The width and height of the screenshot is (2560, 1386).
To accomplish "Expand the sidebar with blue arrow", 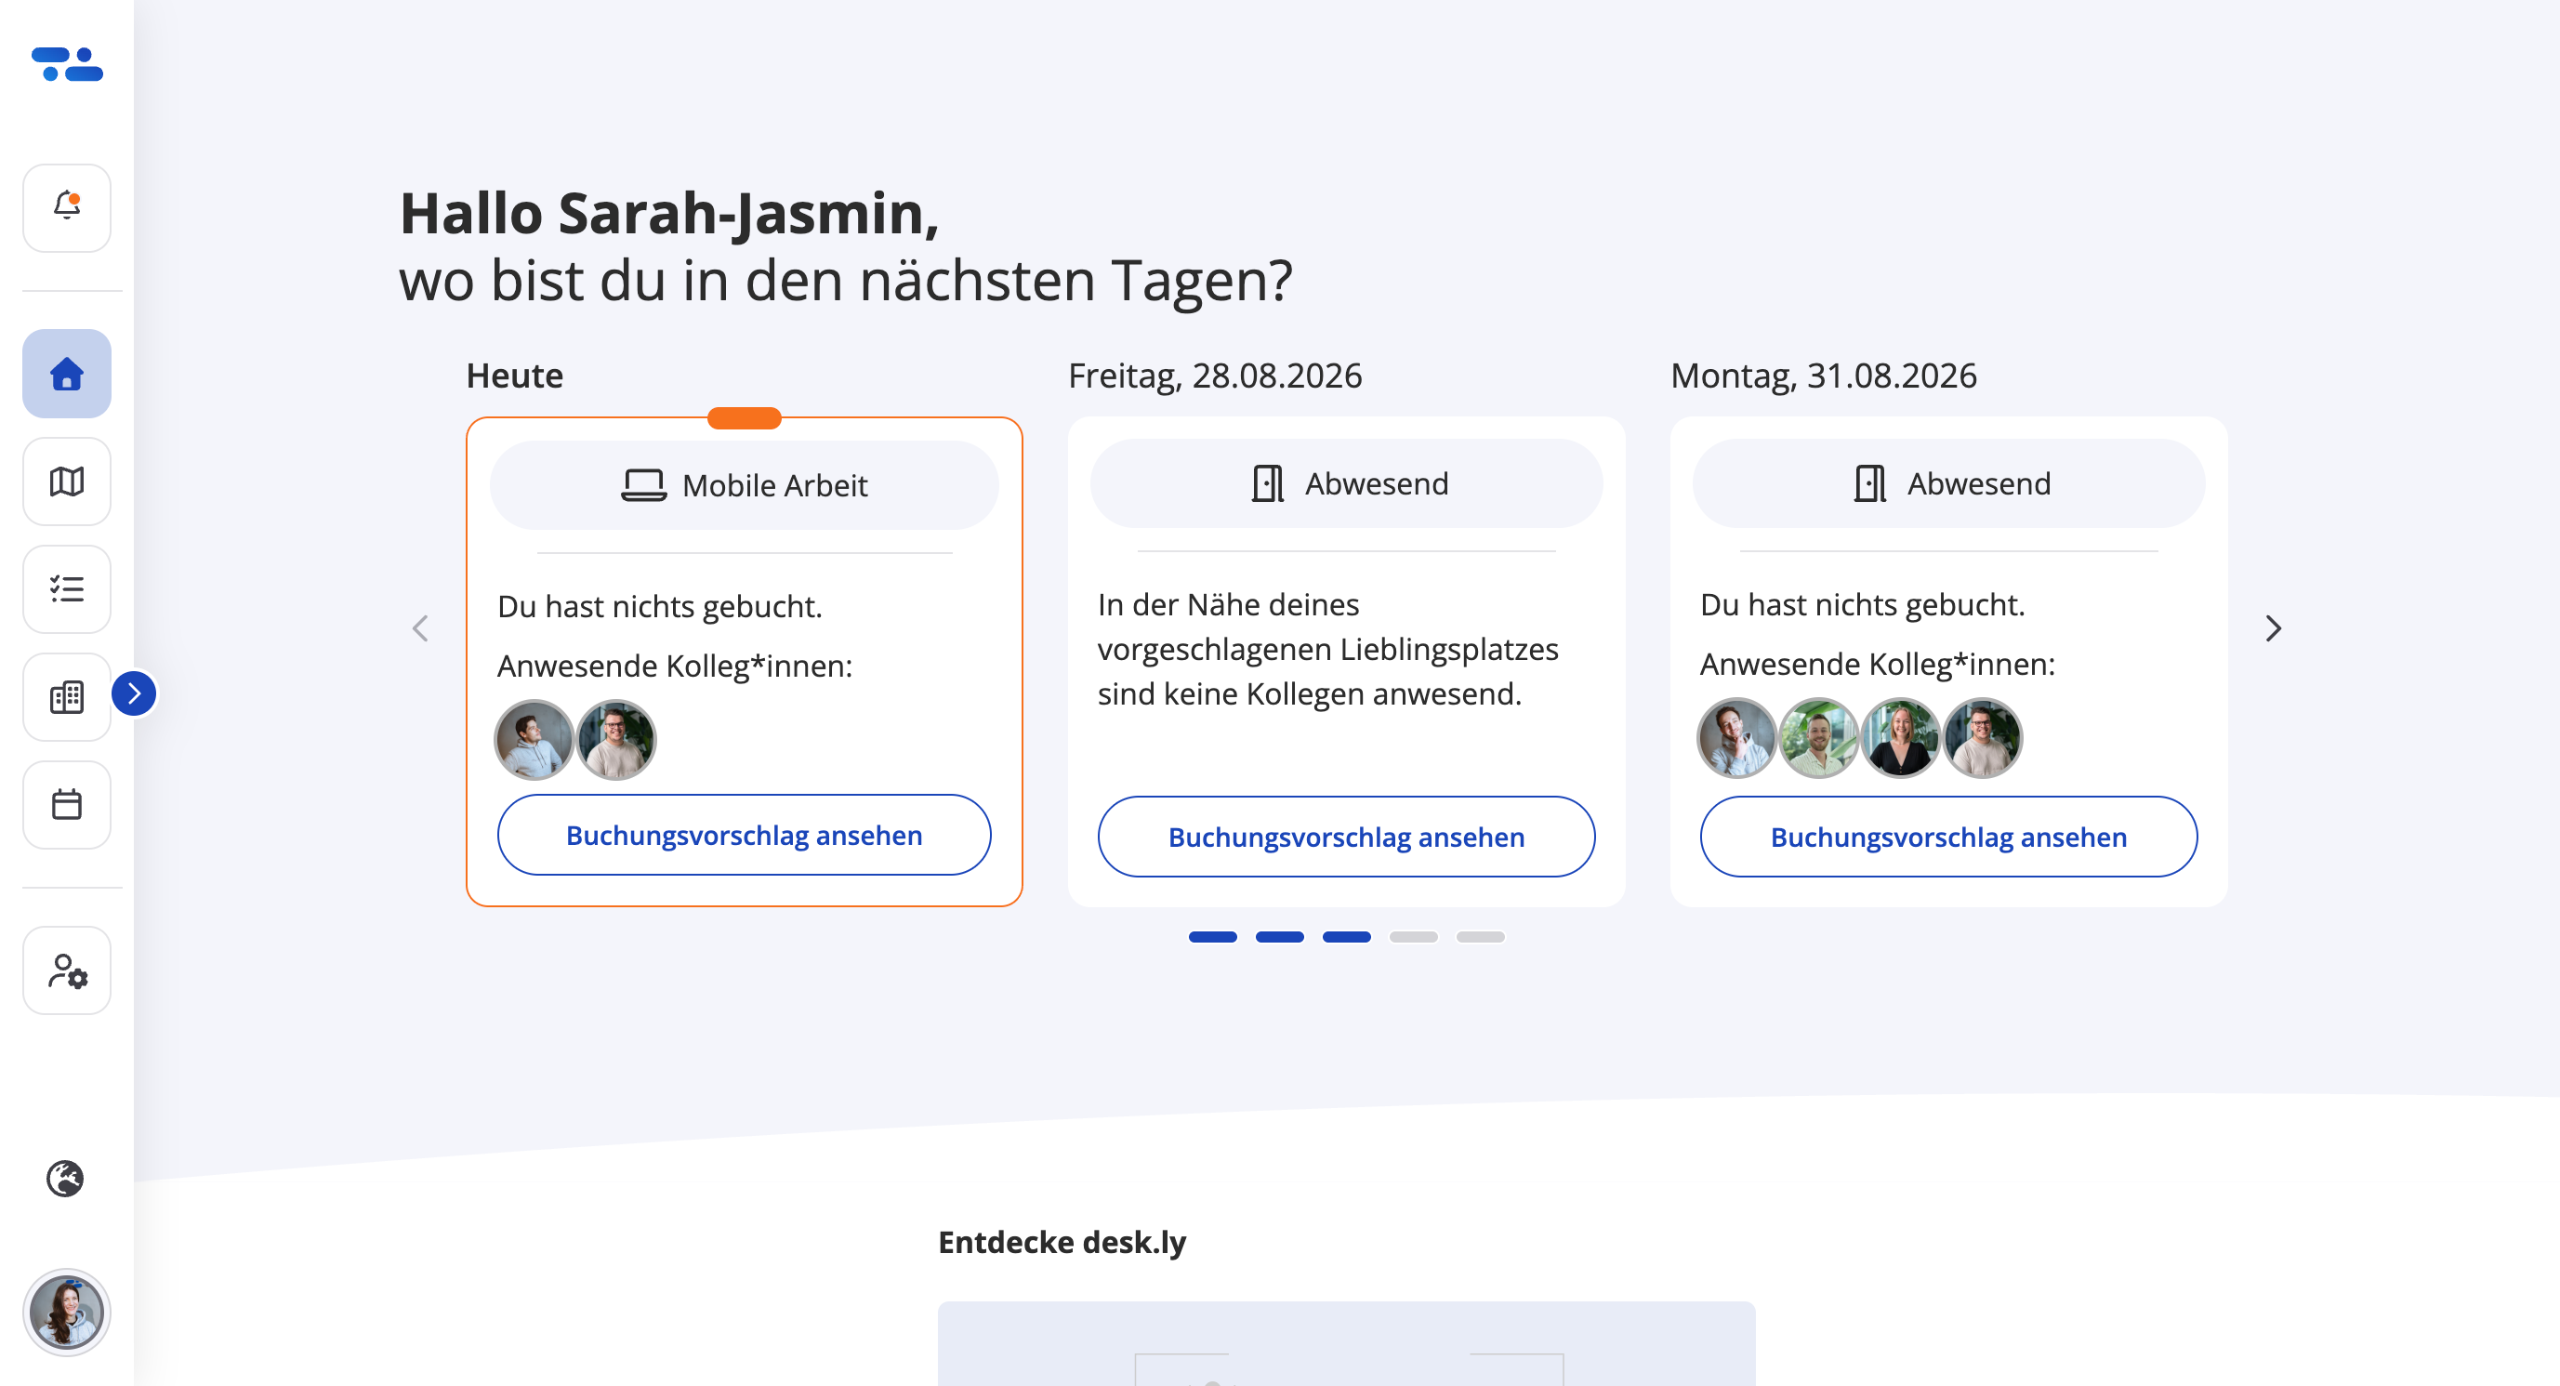I will [x=134, y=694].
